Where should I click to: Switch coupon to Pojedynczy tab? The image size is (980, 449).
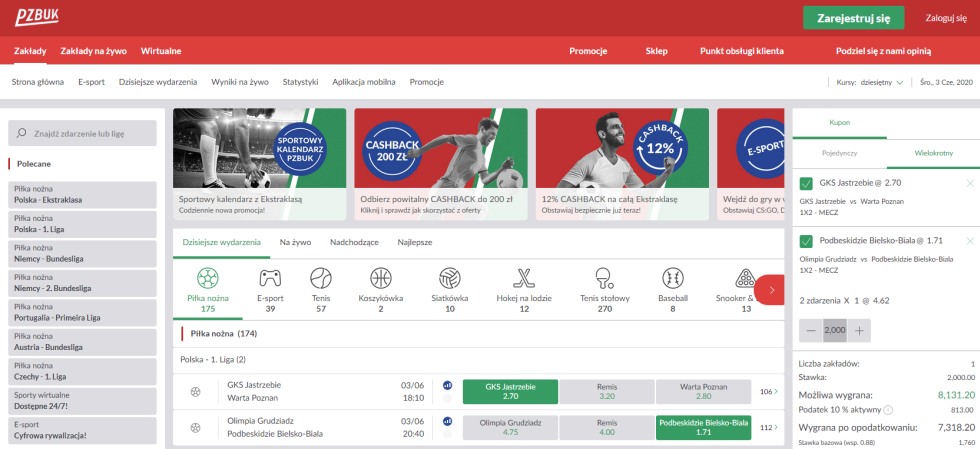(x=839, y=153)
